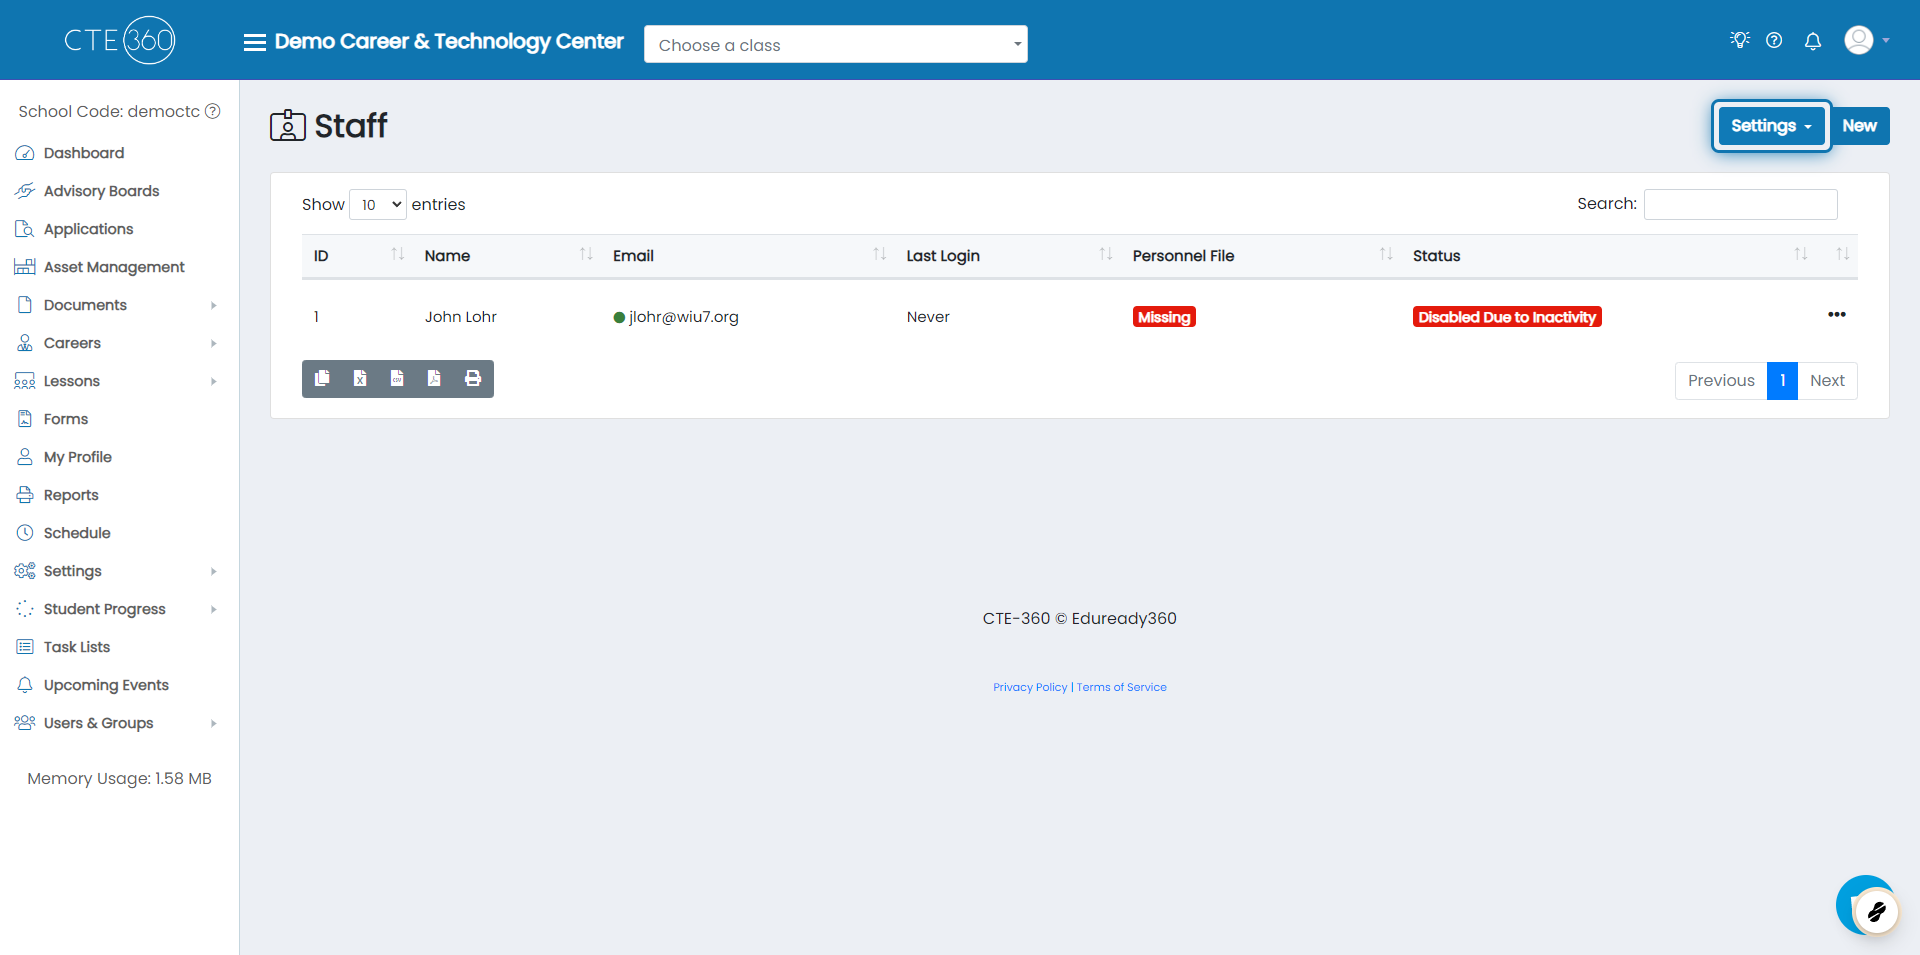Open the notifications bell
This screenshot has height=955, width=1920.
1812,41
